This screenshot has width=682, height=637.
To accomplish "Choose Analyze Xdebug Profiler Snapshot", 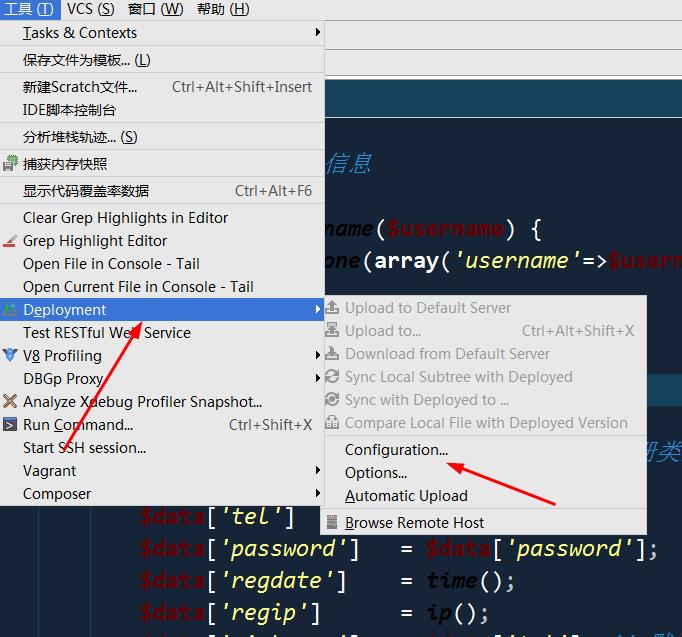I will tap(162, 402).
